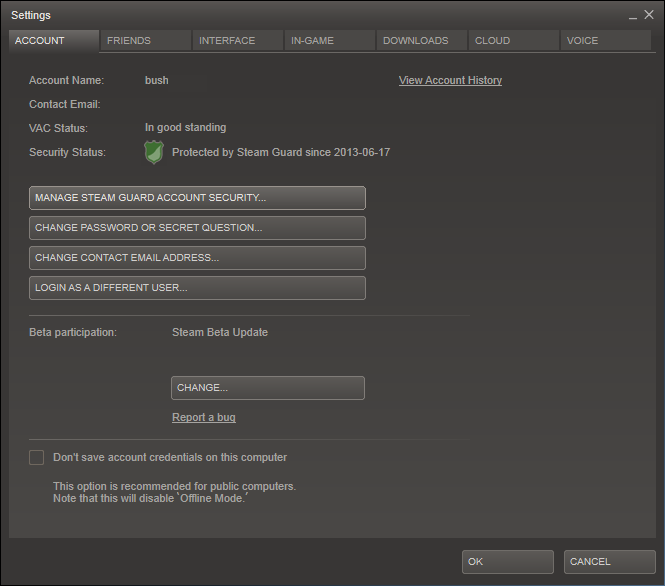Switch to the Account tab

(54, 41)
